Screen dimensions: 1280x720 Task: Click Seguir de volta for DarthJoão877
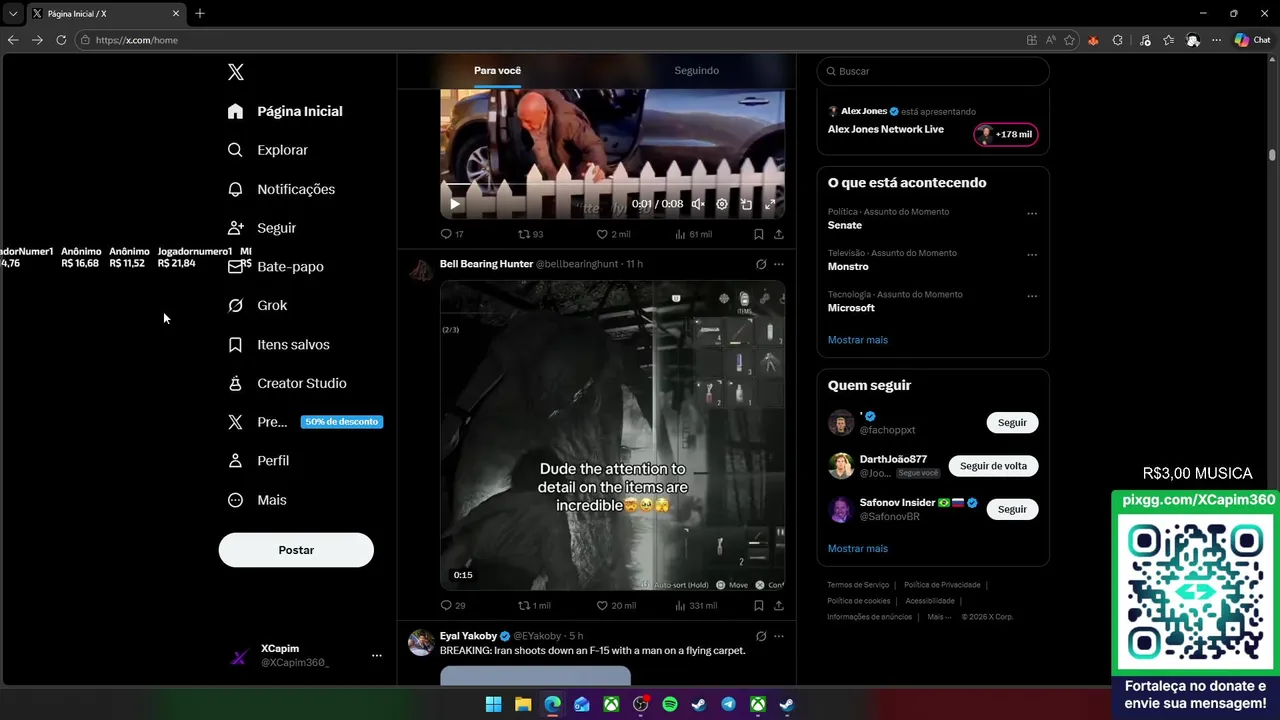[993, 466]
